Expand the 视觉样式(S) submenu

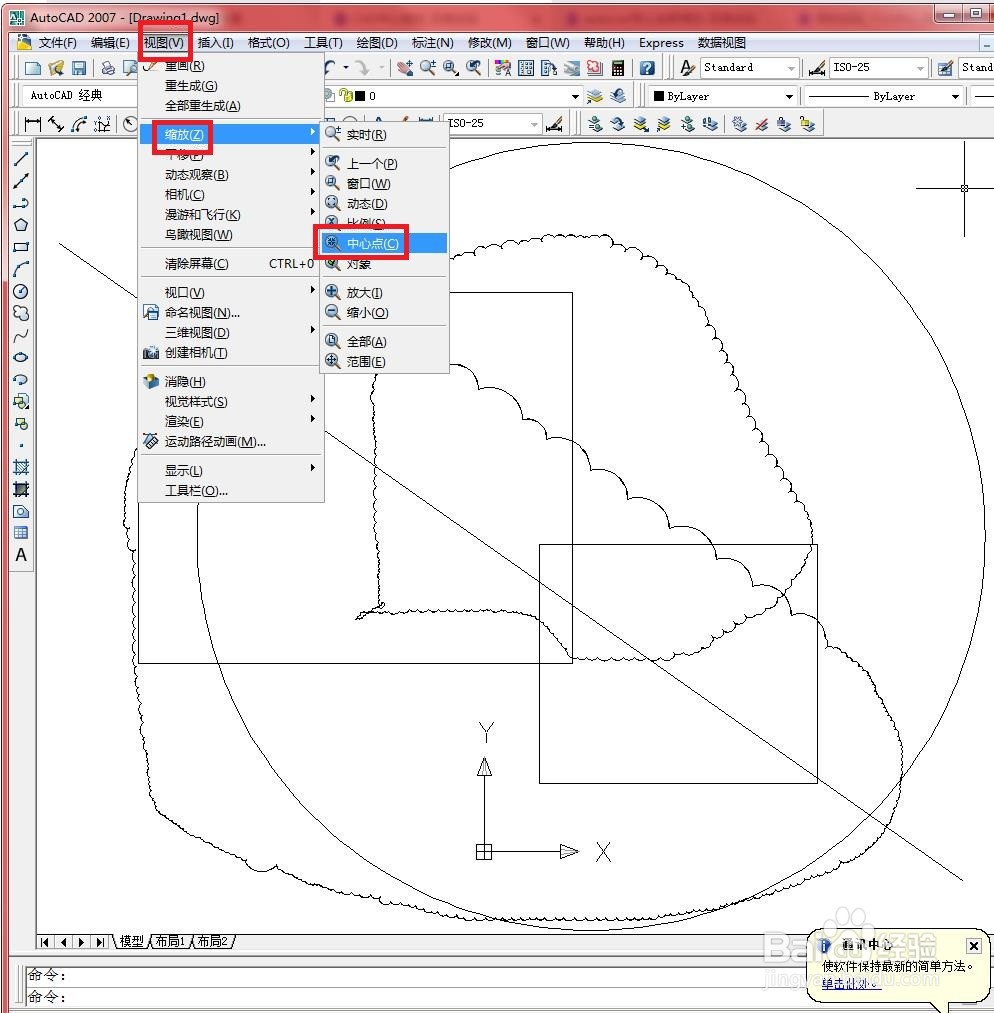[231, 401]
